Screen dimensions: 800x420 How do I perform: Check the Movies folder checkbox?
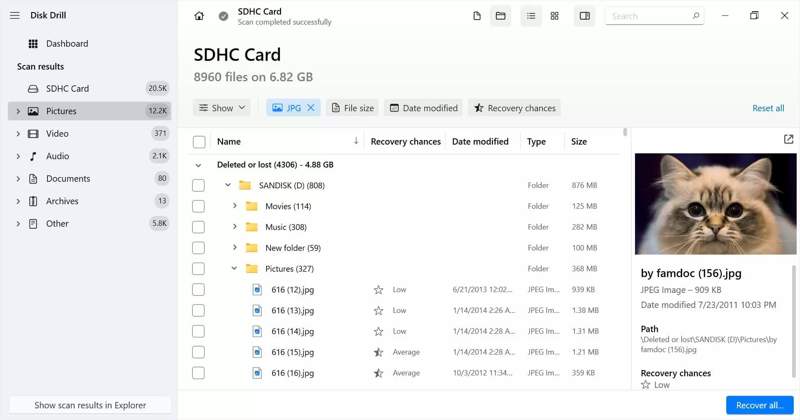point(198,206)
